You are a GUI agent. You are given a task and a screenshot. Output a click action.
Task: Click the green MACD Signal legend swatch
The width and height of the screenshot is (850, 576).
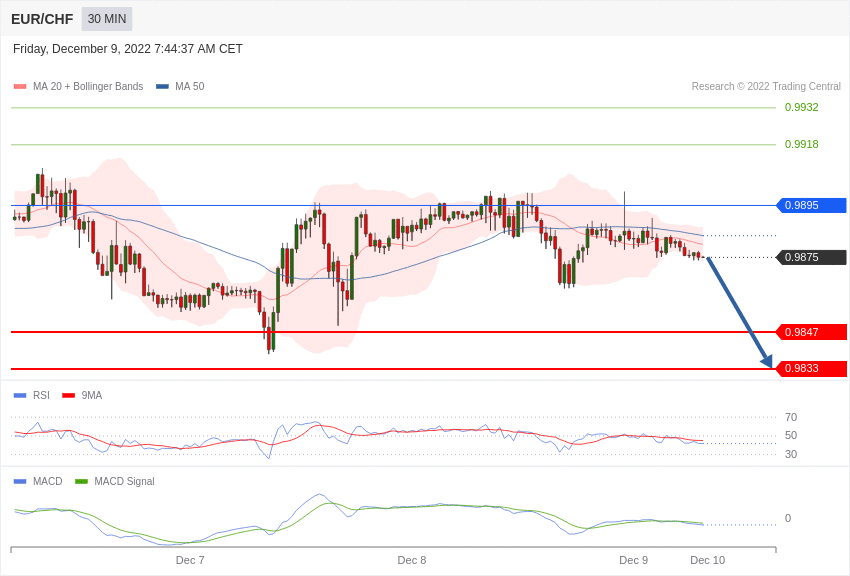[81, 482]
